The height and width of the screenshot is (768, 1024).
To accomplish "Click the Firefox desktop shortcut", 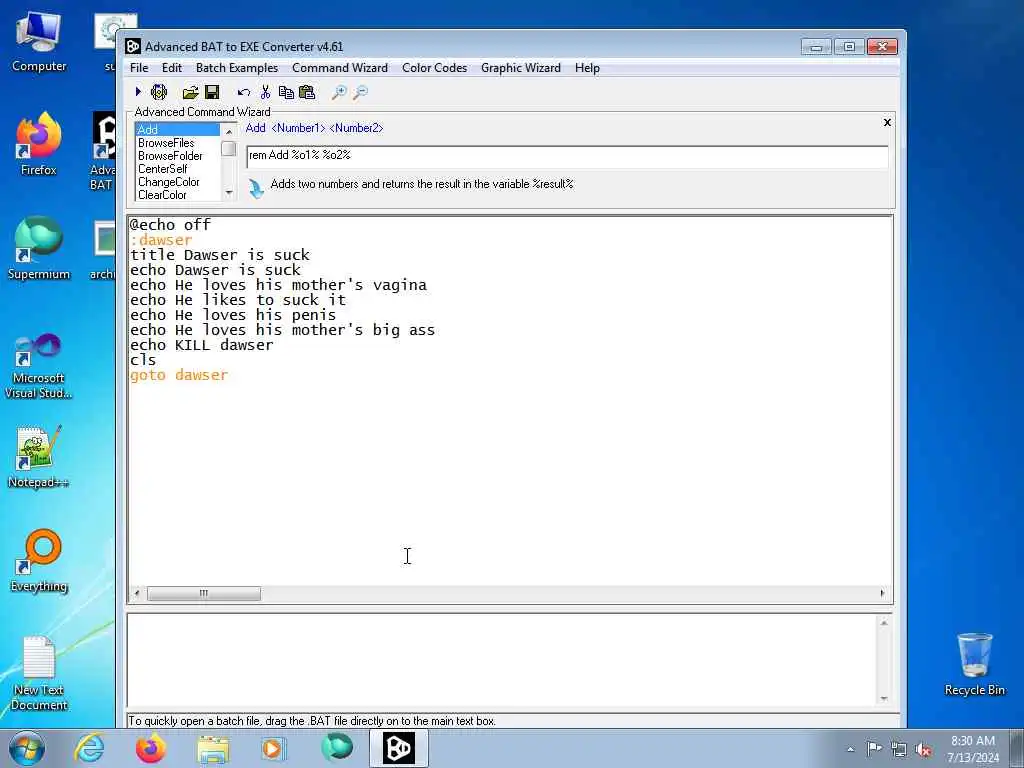I will coord(39,144).
